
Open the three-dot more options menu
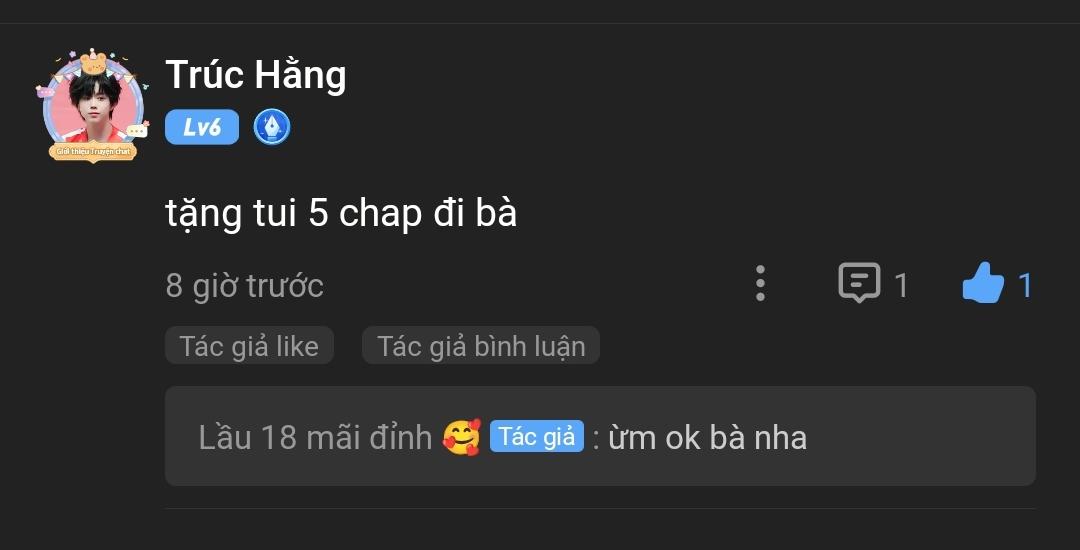760,284
